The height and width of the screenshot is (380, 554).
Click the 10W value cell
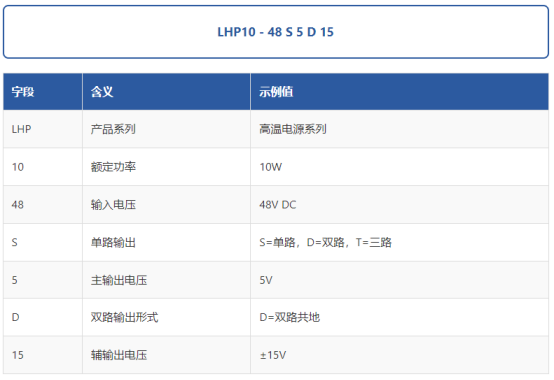click(x=400, y=167)
